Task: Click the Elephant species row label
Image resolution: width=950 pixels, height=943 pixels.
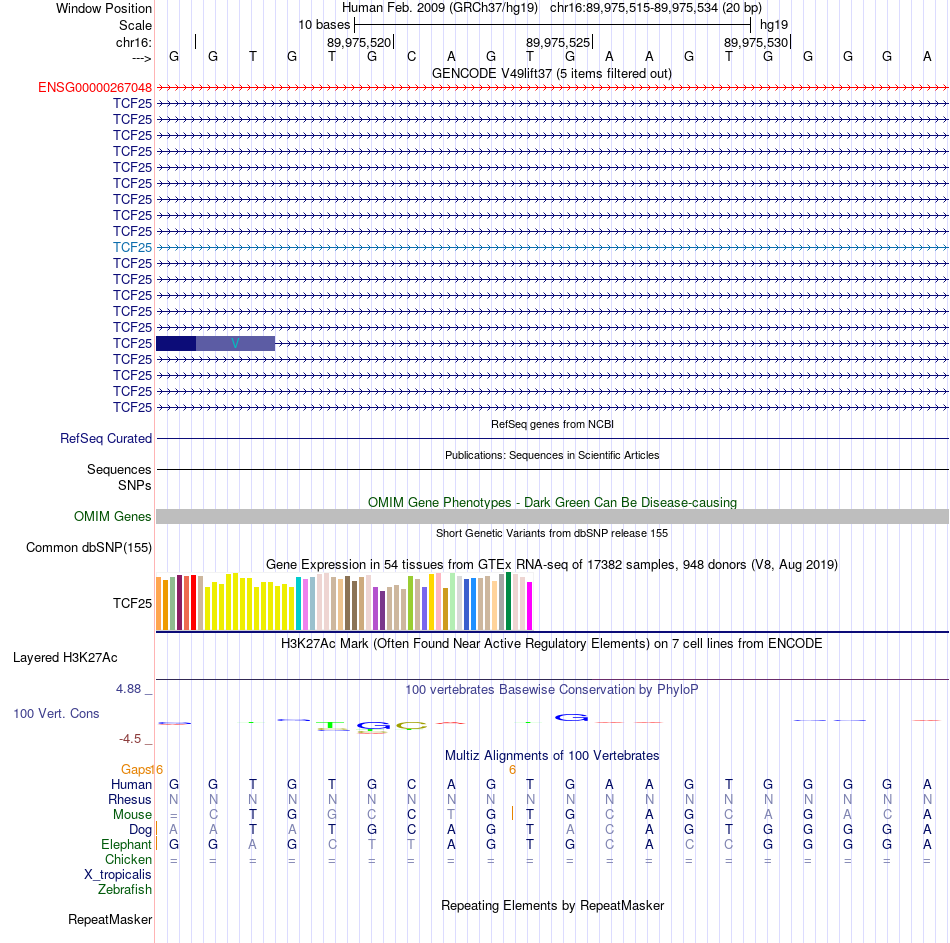Action: 126,844
